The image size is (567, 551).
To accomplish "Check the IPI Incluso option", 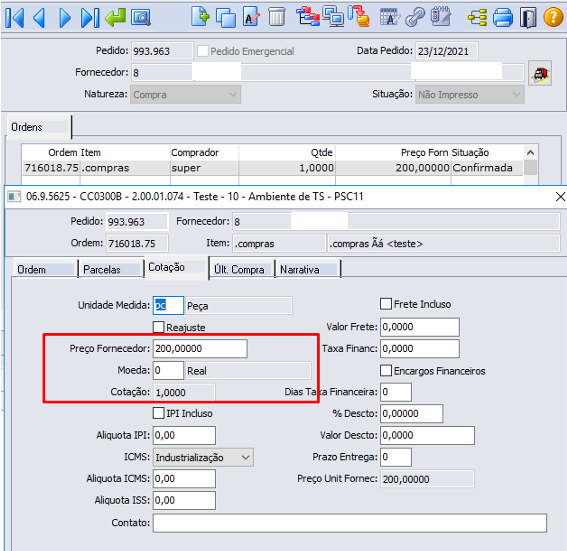I will (158, 413).
